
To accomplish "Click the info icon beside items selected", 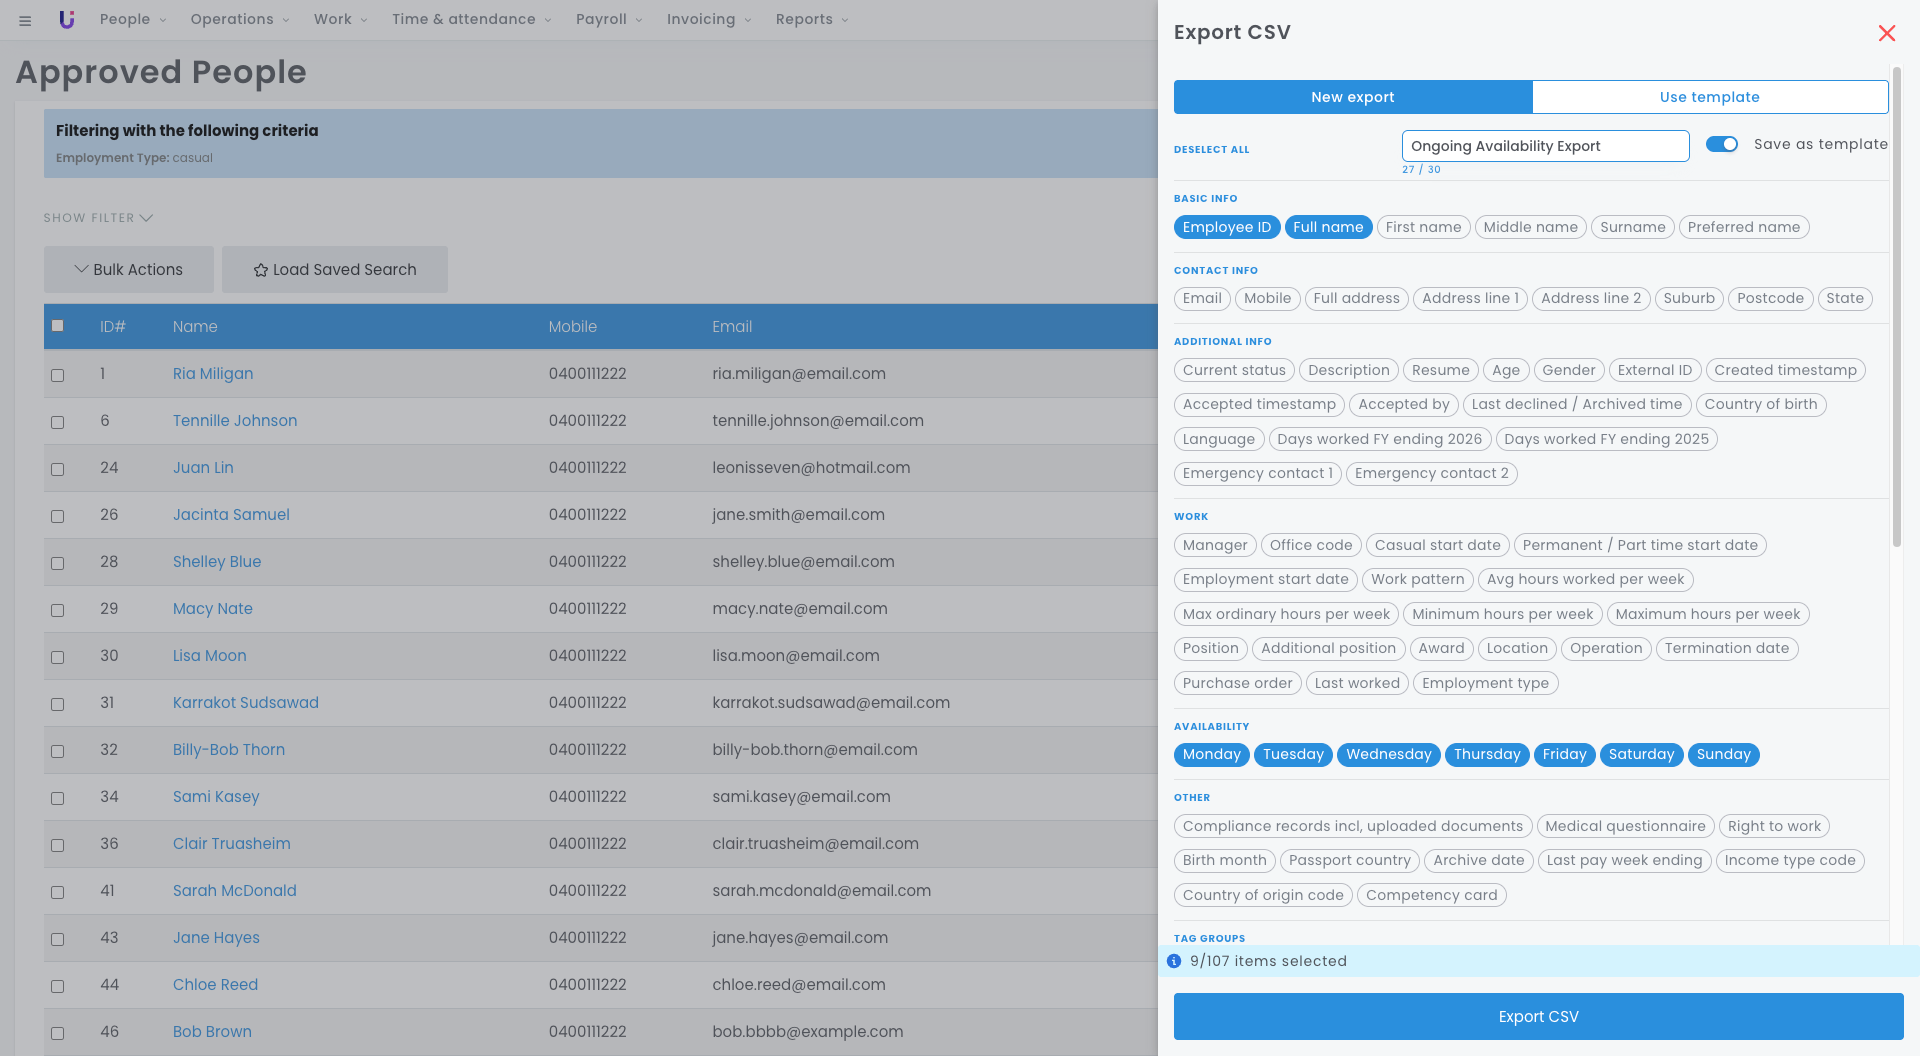I will pos(1174,961).
